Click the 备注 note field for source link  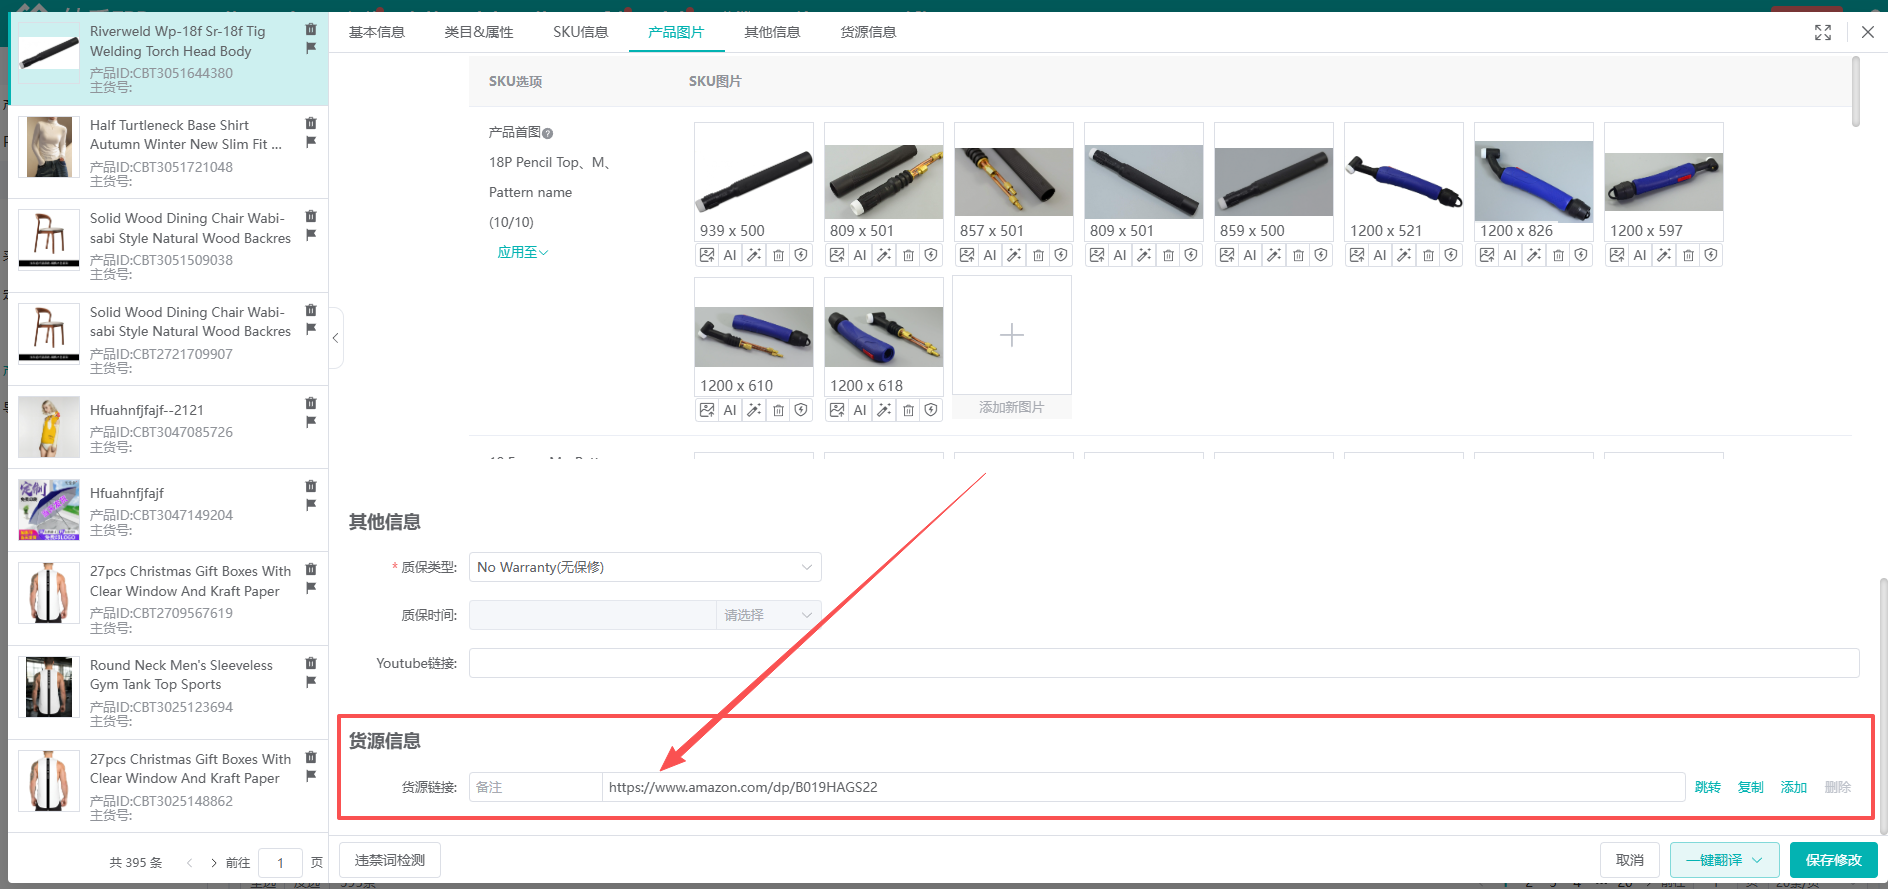point(536,787)
